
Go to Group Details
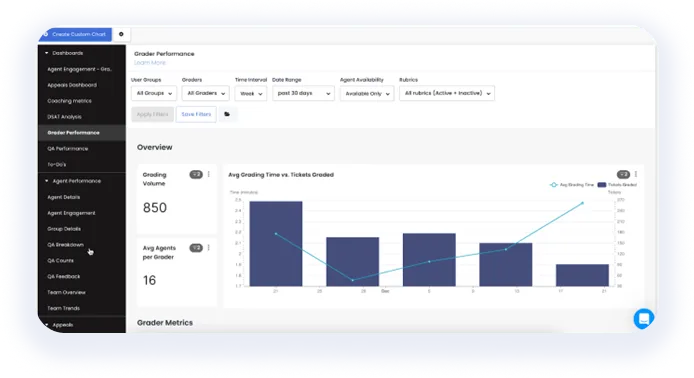(x=64, y=229)
